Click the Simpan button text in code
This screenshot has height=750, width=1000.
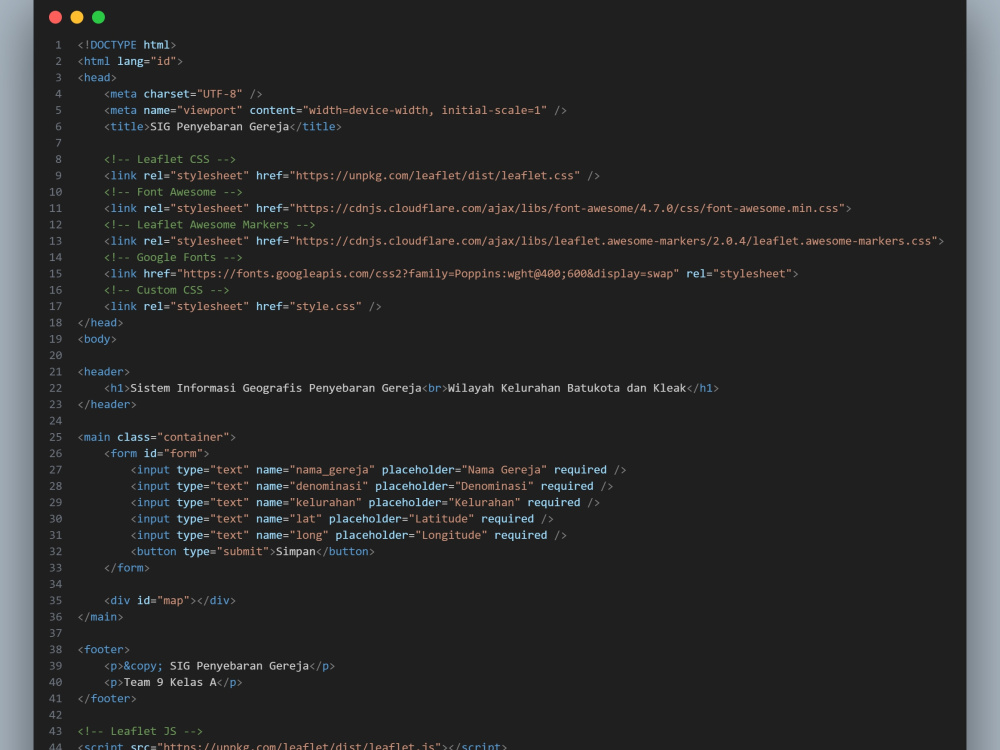click(x=295, y=552)
